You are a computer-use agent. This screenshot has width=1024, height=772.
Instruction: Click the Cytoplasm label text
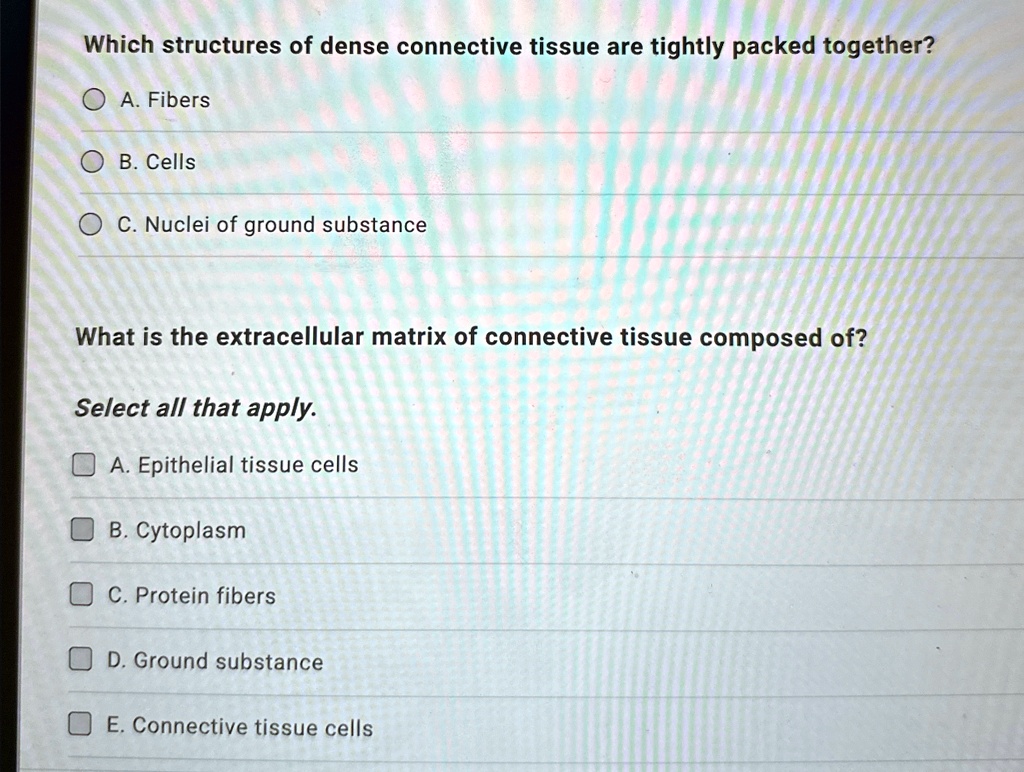[x=178, y=530]
